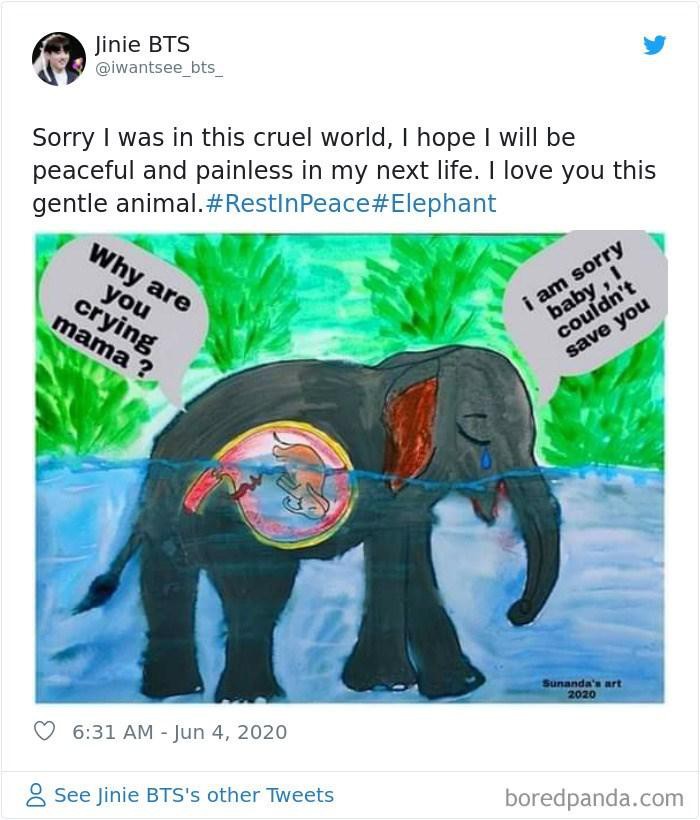Click the person icon beside other Tweets link

(x=36, y=795)
